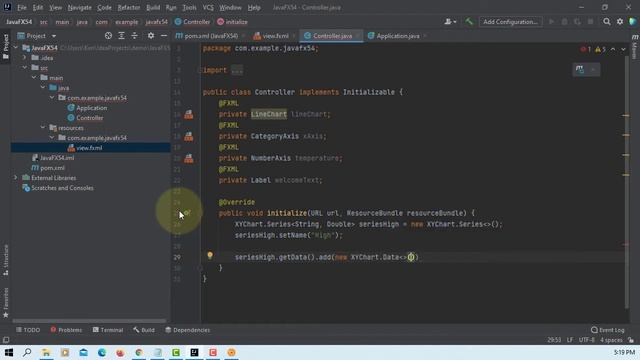Image resolution: width=640 pixels, height=360 pixels.
Task: Click FXML gutter icon beside temperature field
Action: pyautogui.click(x=189, y=158)
